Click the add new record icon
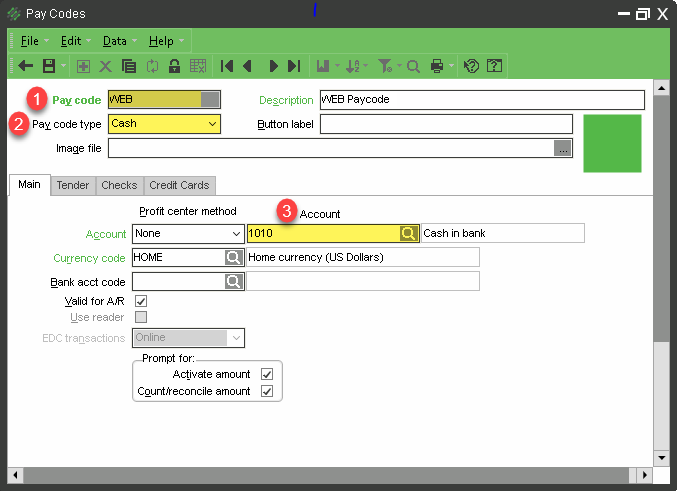The image size is (677, 491). click(x=83, y=67)
